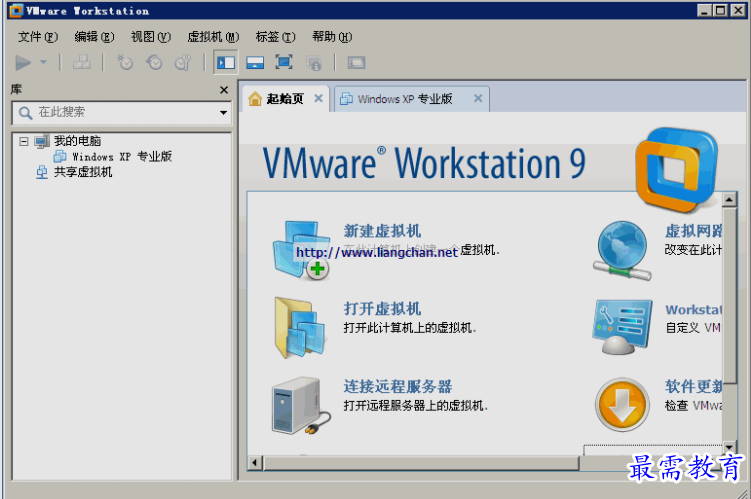This screenshot has height=499, width=751.
Task: Close the Windows XP 专业版 tab
Action: click(478, 98)
